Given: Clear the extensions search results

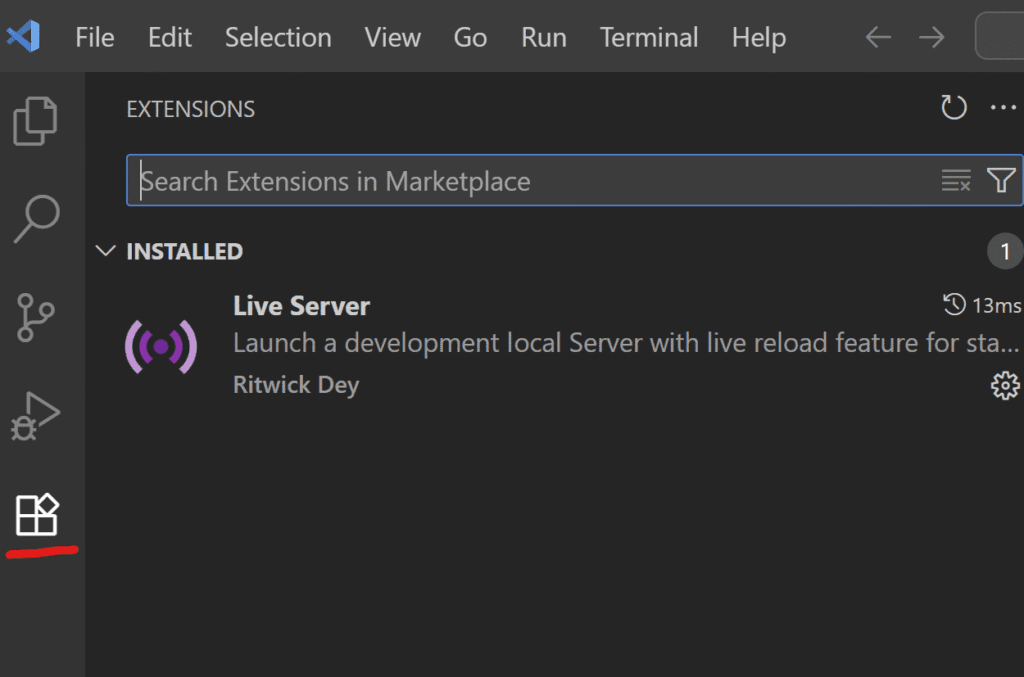Looking at the screenshot, I should coord(956,180).
